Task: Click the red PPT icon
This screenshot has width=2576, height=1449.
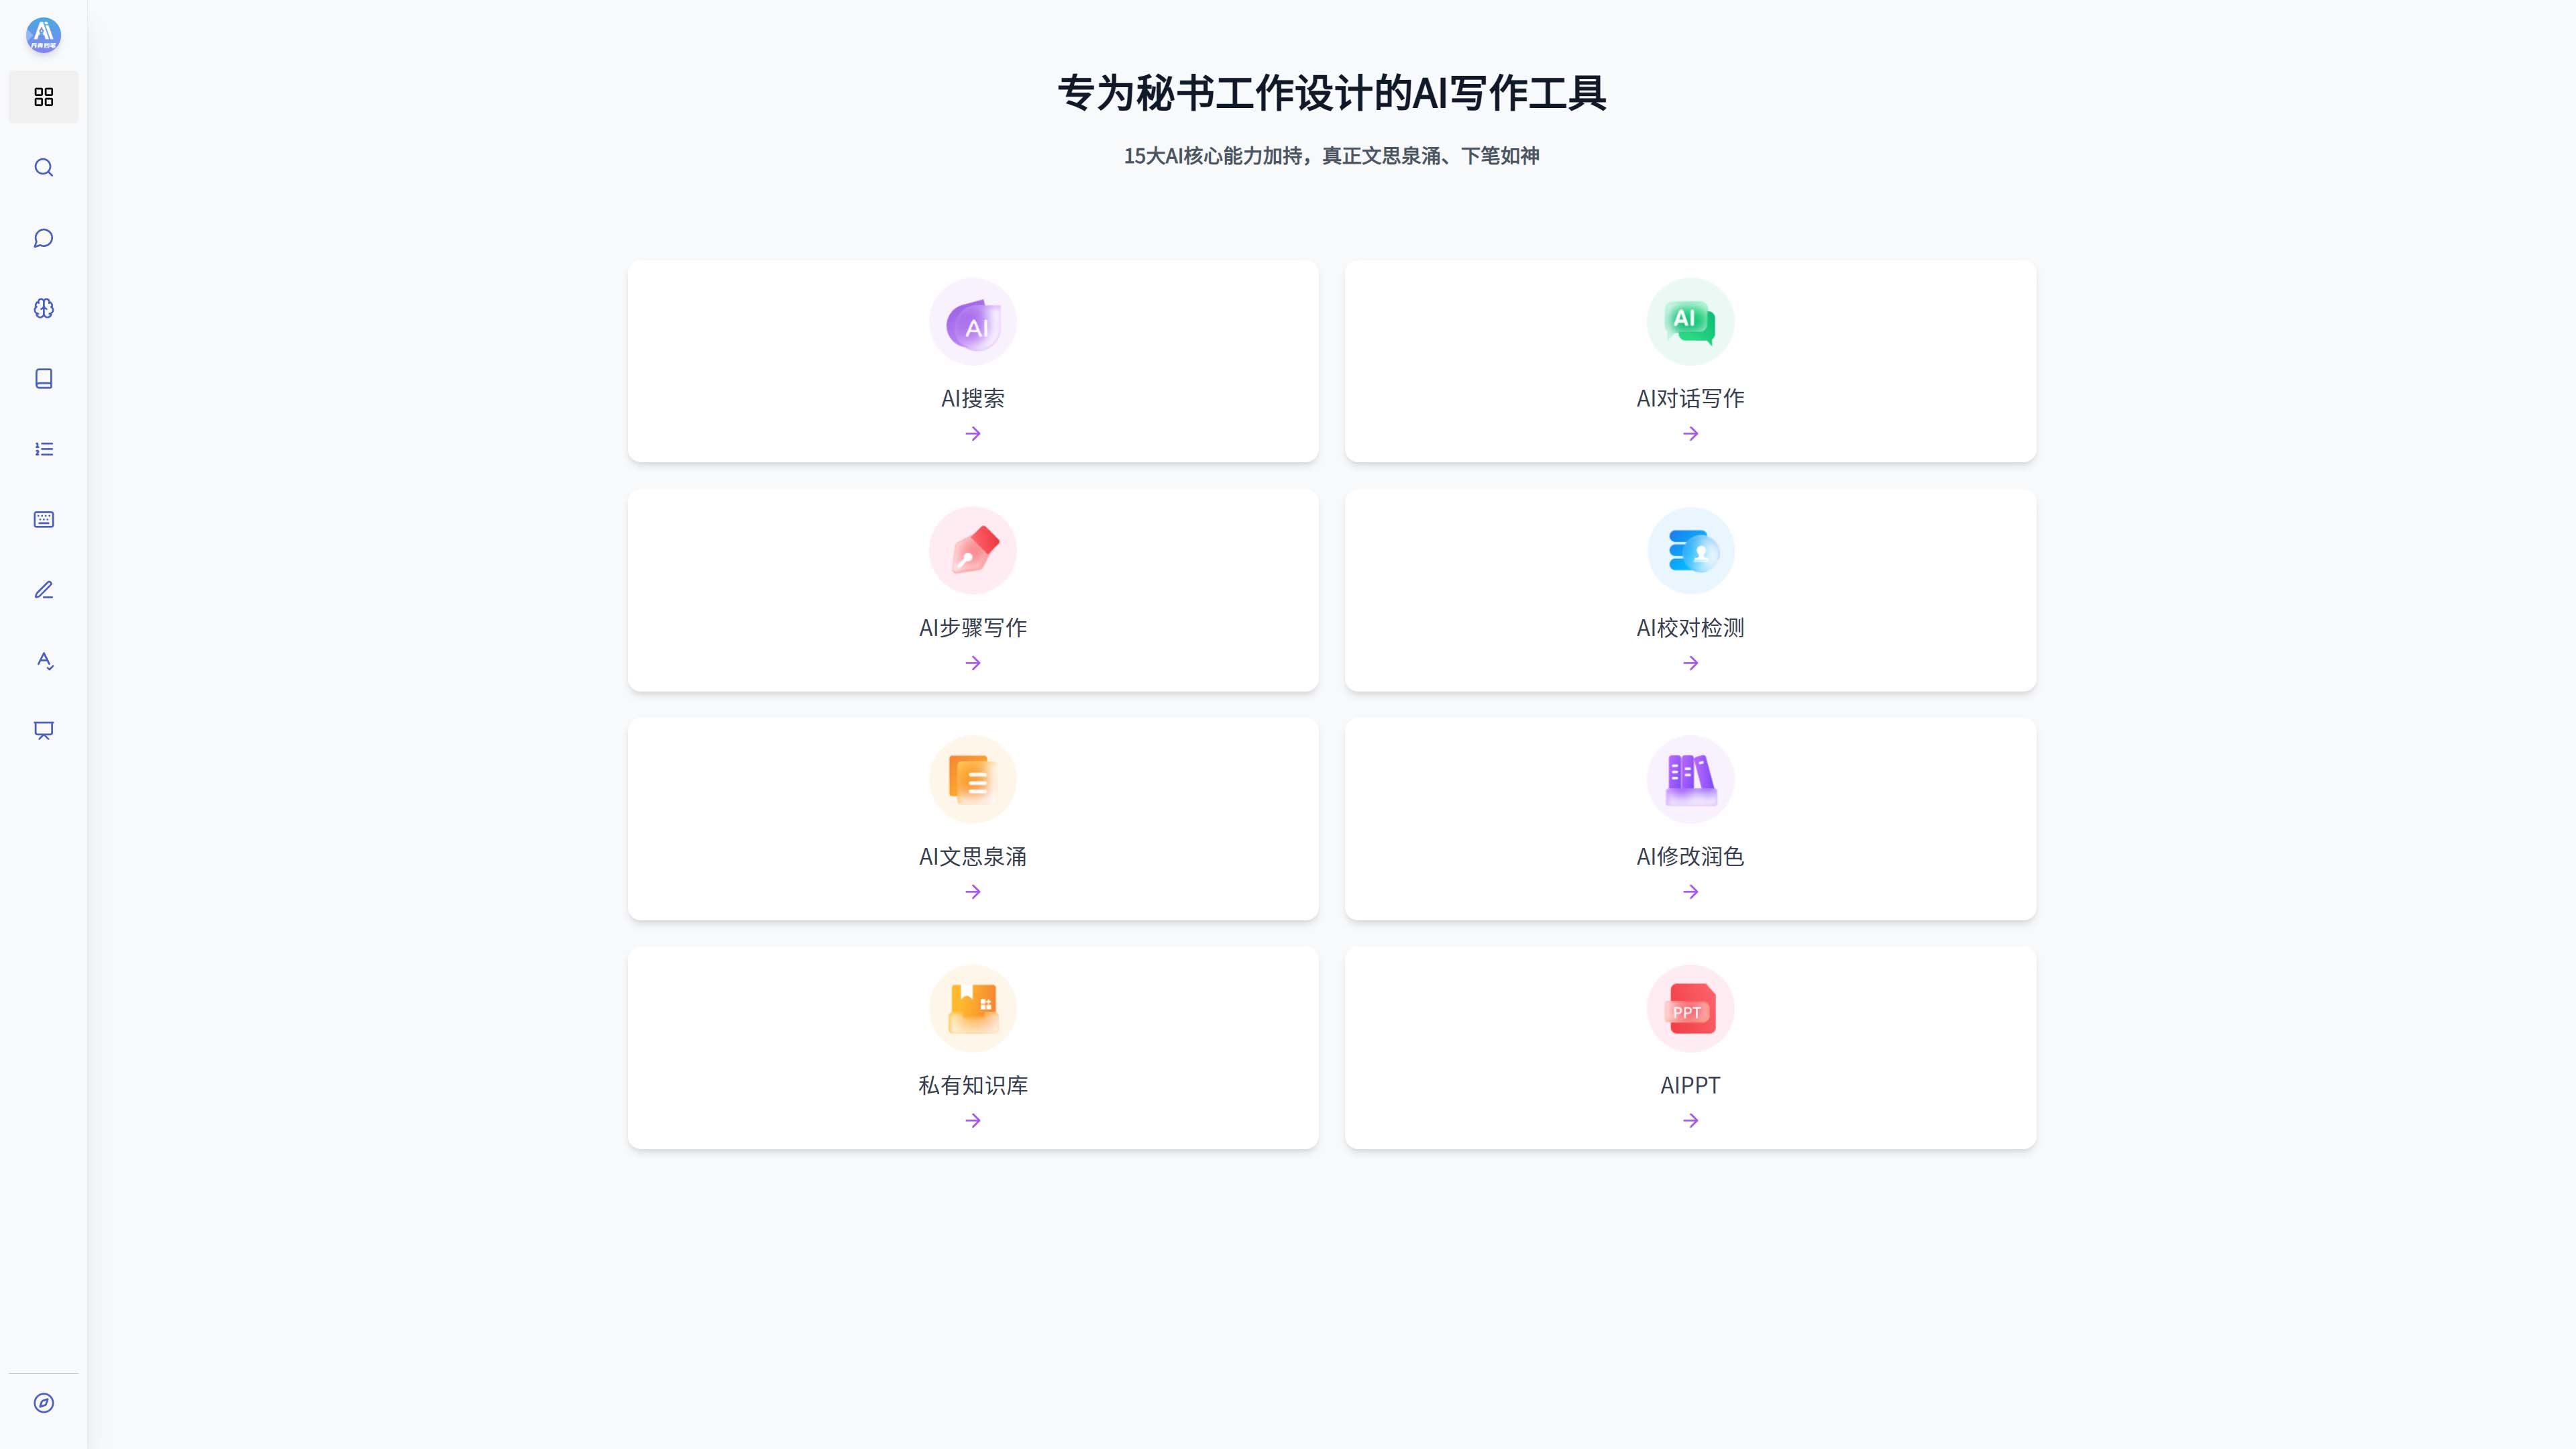Action: (1690, 1009)
